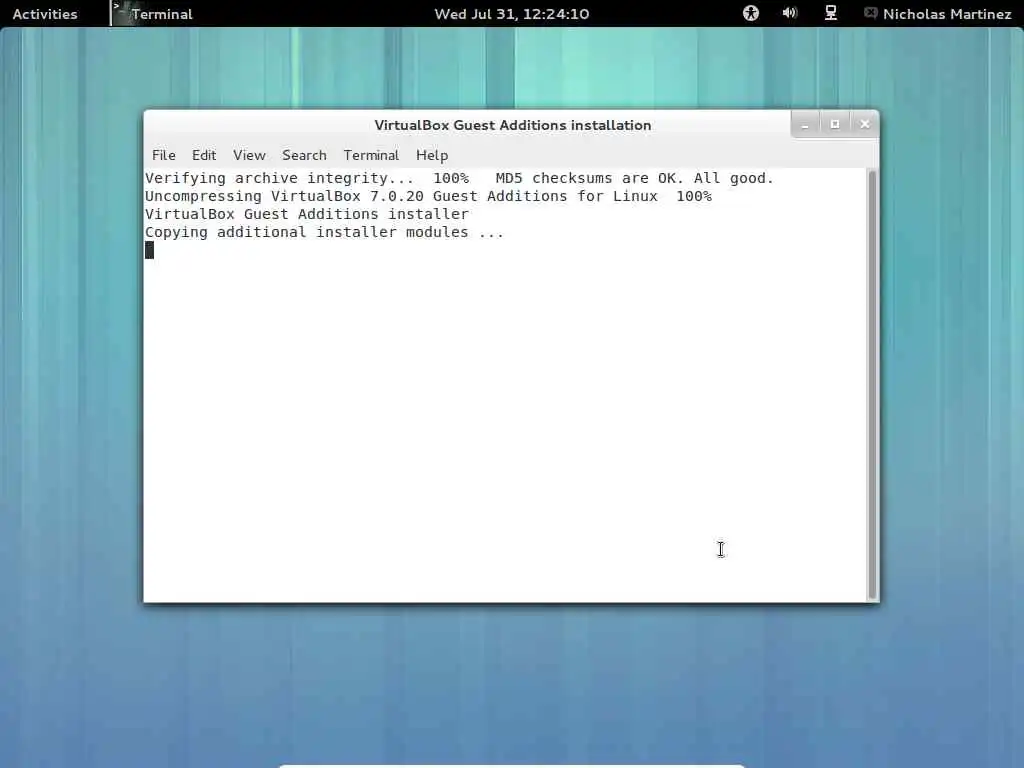
Task: Click the line "Copying additional installer modules ..."
Action: (325, 232)
